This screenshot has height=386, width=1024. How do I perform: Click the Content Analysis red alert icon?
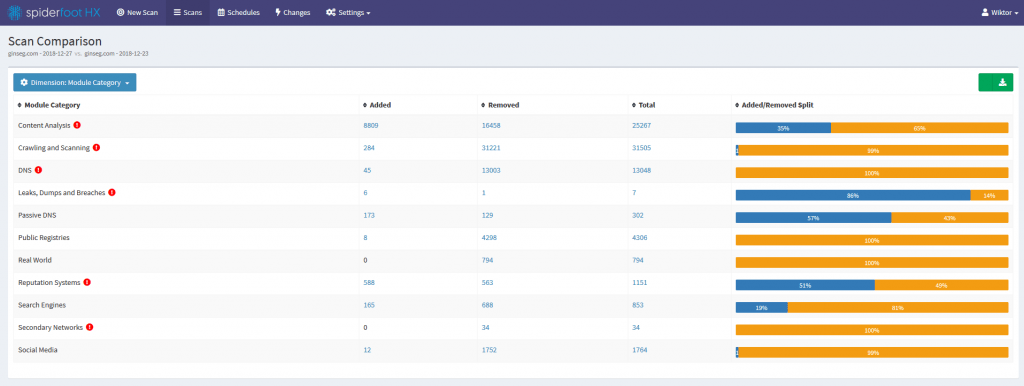pos(77,125)
